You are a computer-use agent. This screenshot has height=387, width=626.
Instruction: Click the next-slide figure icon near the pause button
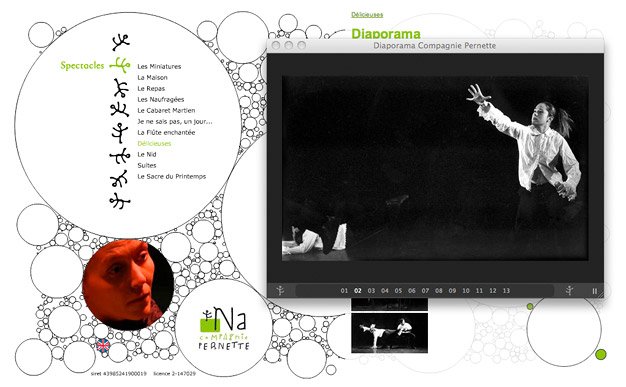click(x=570, y=290)
